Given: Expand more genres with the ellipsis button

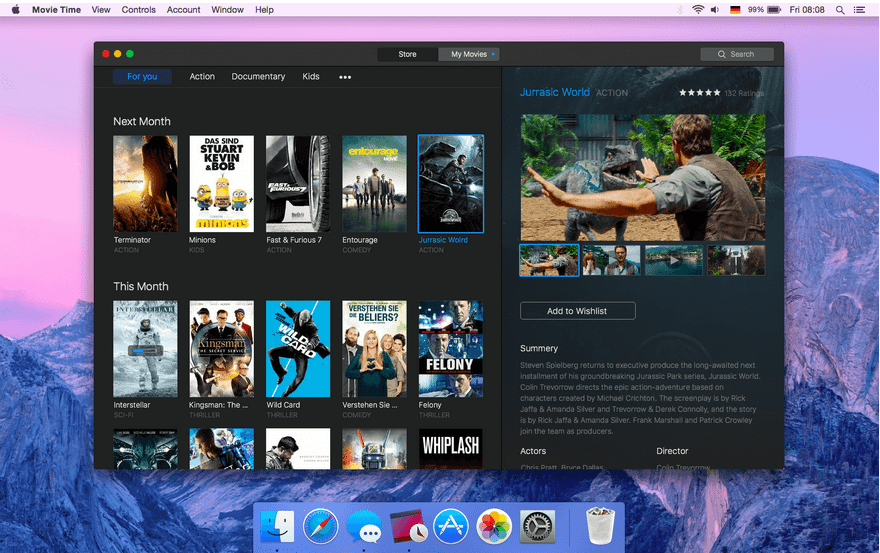Looking at the screenshot, I should click(345, 77).
